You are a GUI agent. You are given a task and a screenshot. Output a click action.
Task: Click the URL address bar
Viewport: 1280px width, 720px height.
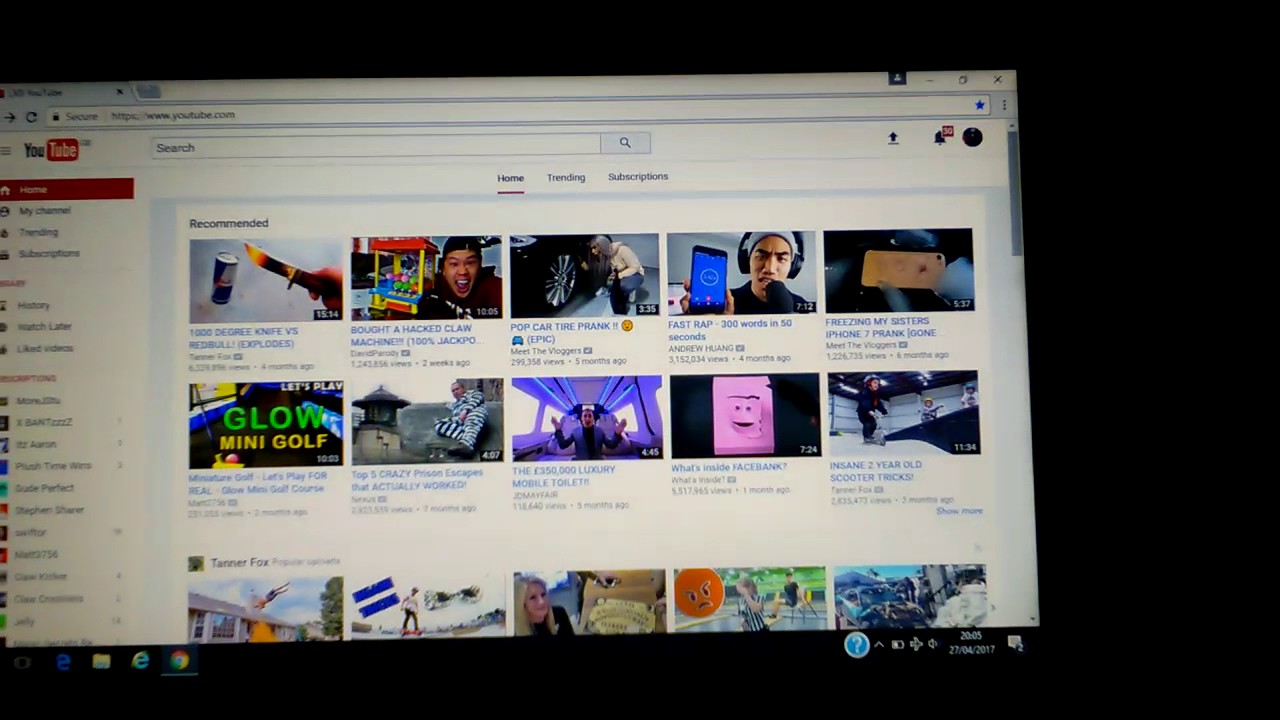(x=520, y=110)
